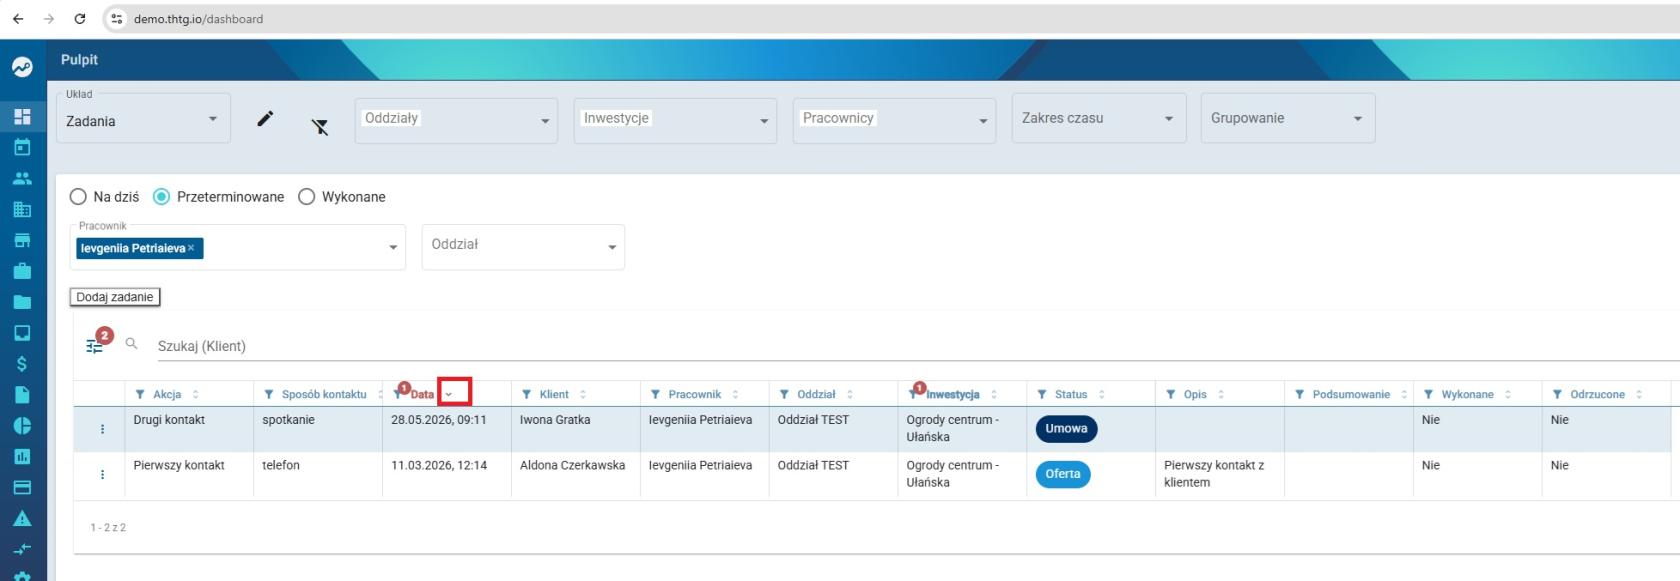Sort by the Wykonane column header

[1467, 394]
